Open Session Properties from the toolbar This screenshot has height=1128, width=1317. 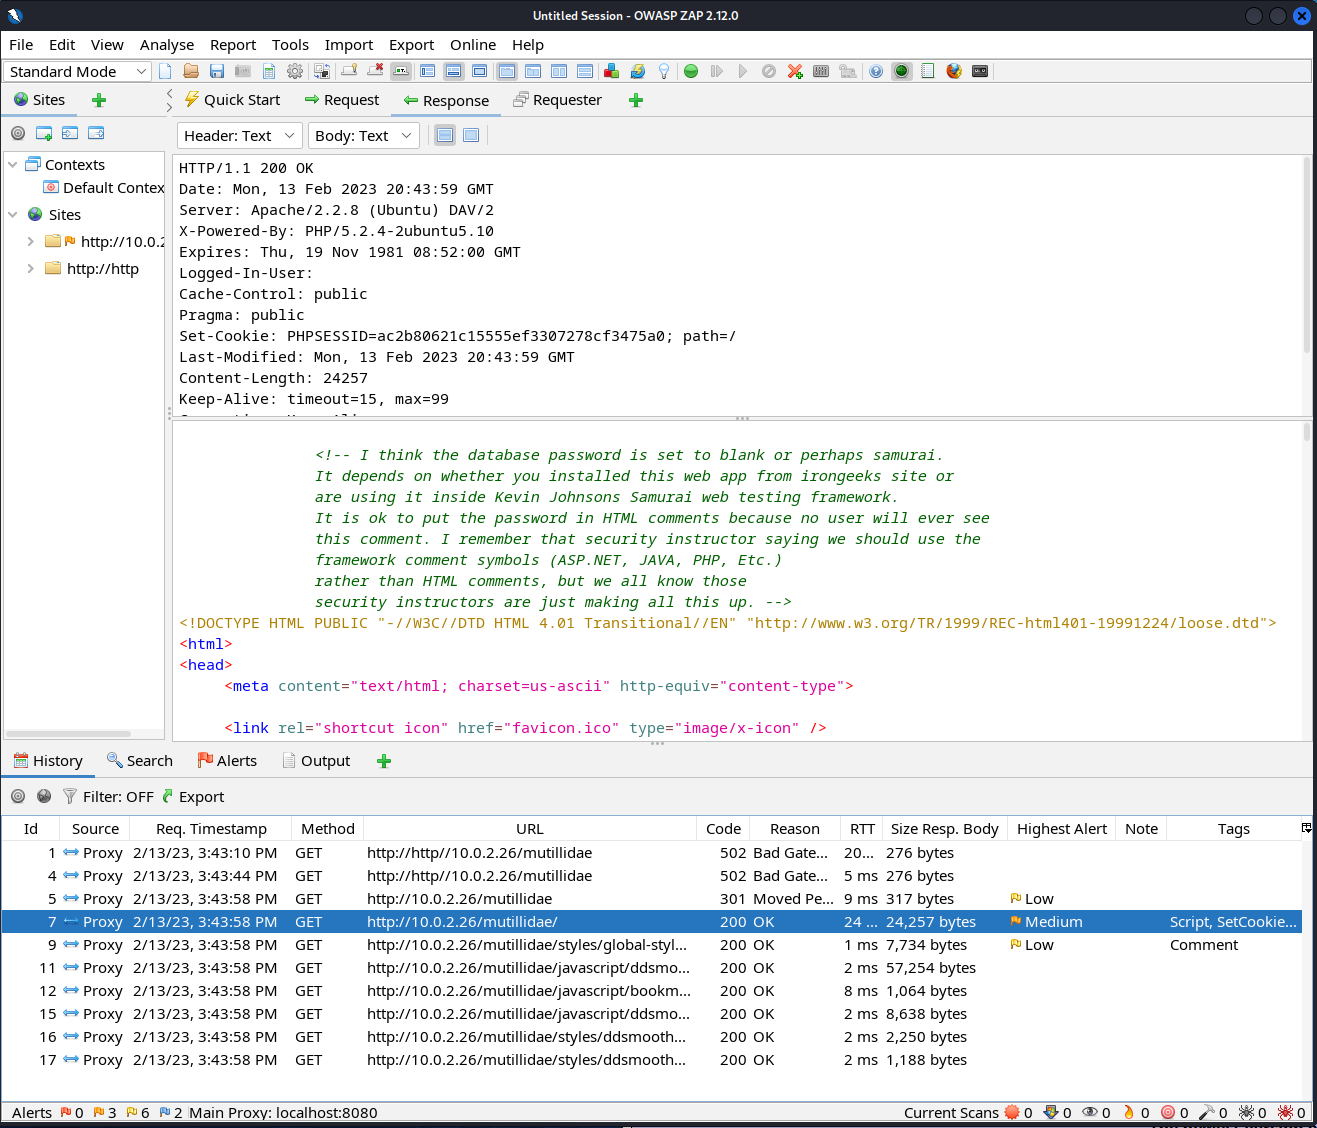(269, 71)
